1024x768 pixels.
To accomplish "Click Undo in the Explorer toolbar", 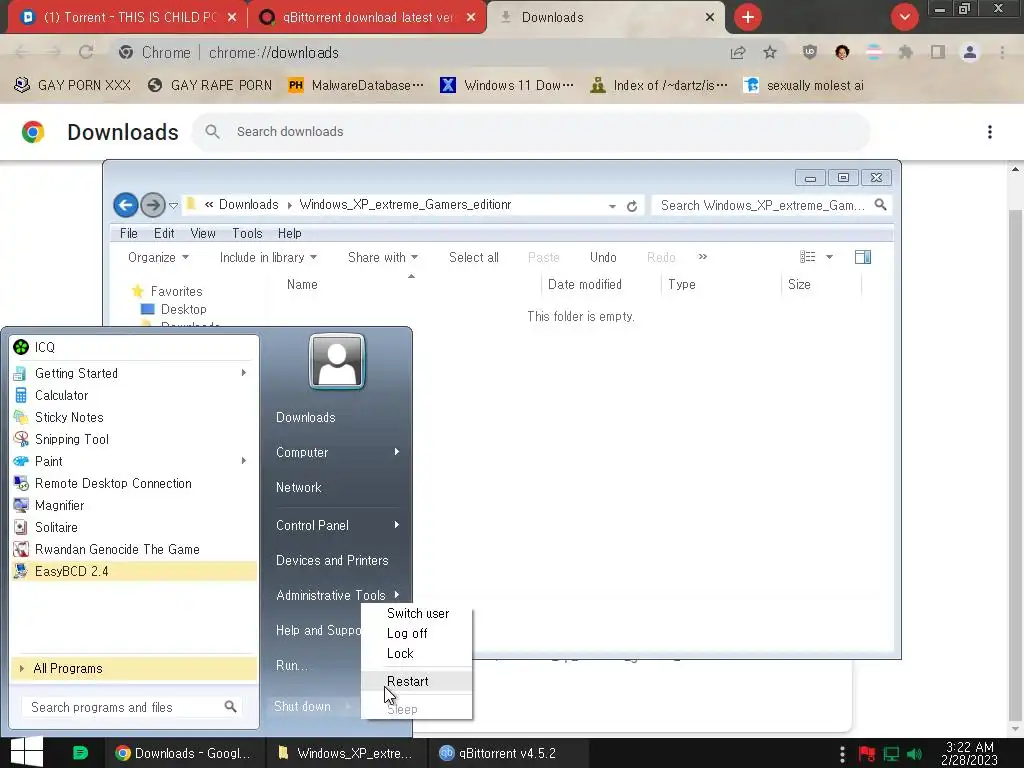I will click(x=603, y=257).
